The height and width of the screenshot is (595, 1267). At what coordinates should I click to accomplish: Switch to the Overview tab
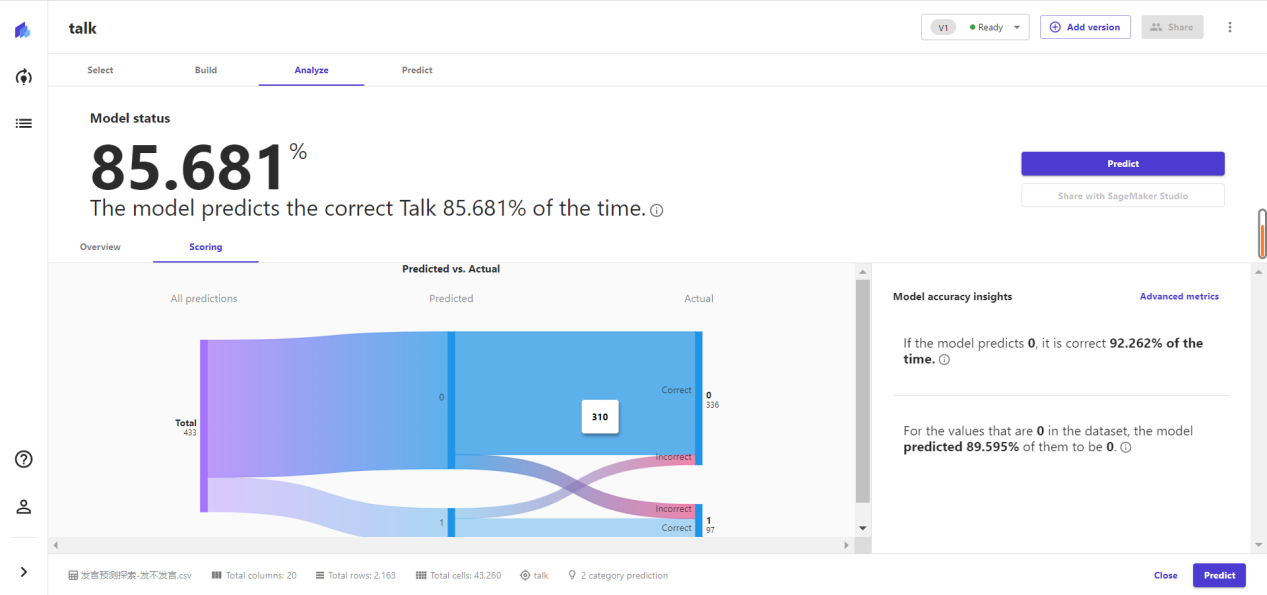point(100,247)
